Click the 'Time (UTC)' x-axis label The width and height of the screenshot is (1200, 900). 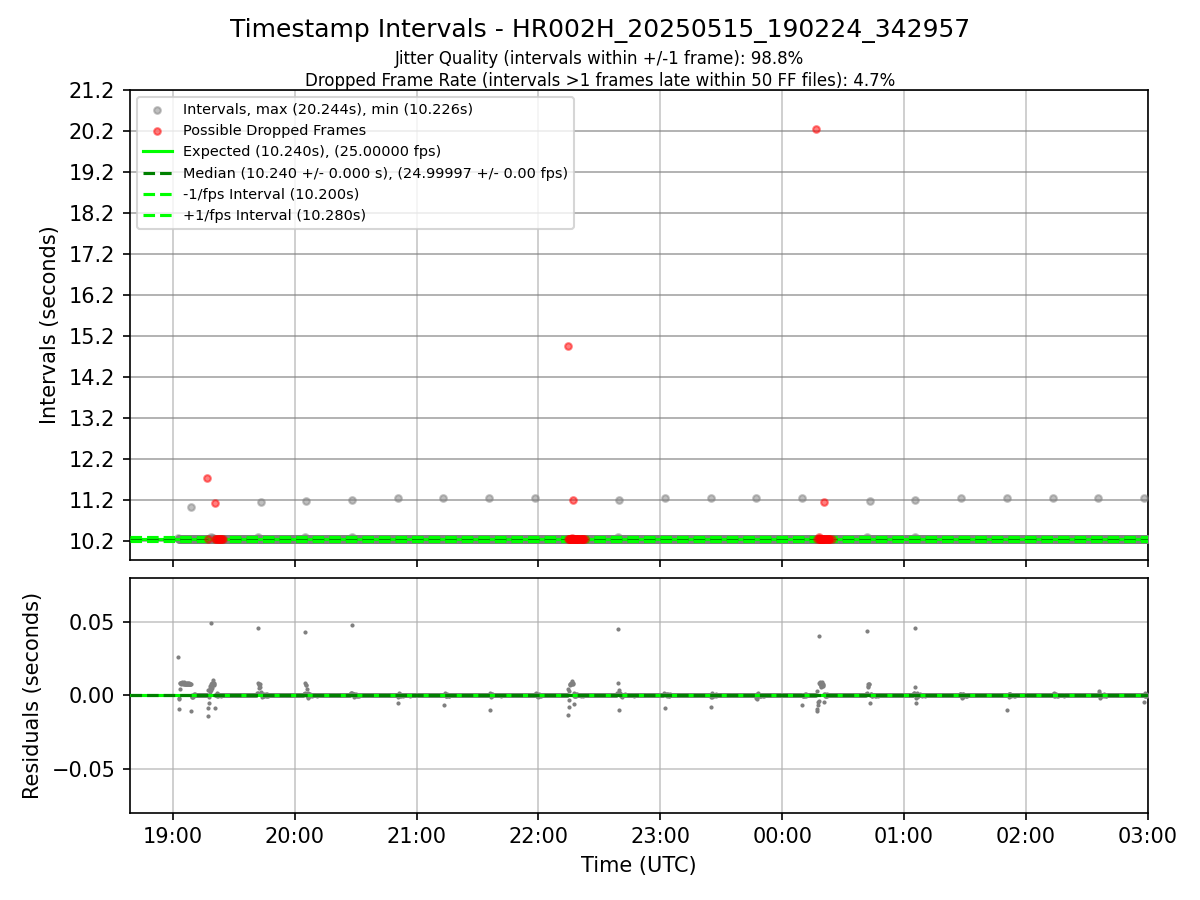point(638,865)
